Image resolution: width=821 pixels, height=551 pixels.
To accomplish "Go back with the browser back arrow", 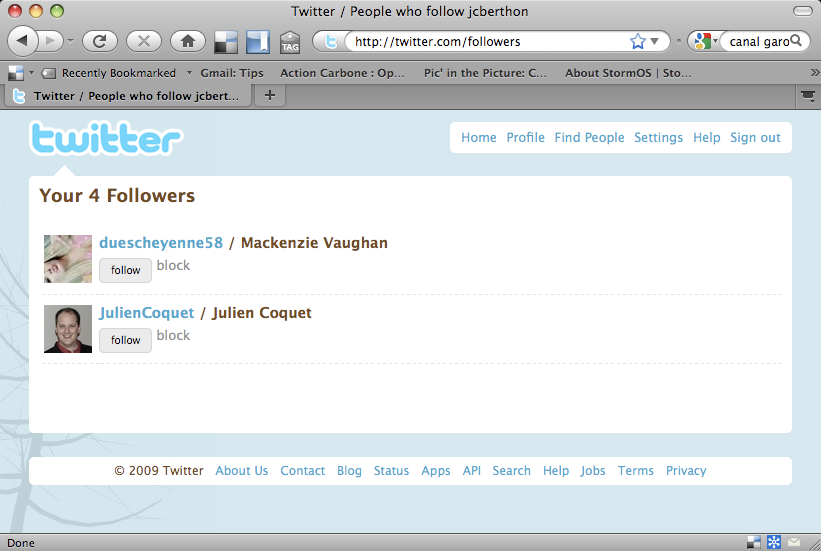I will 23,40.
